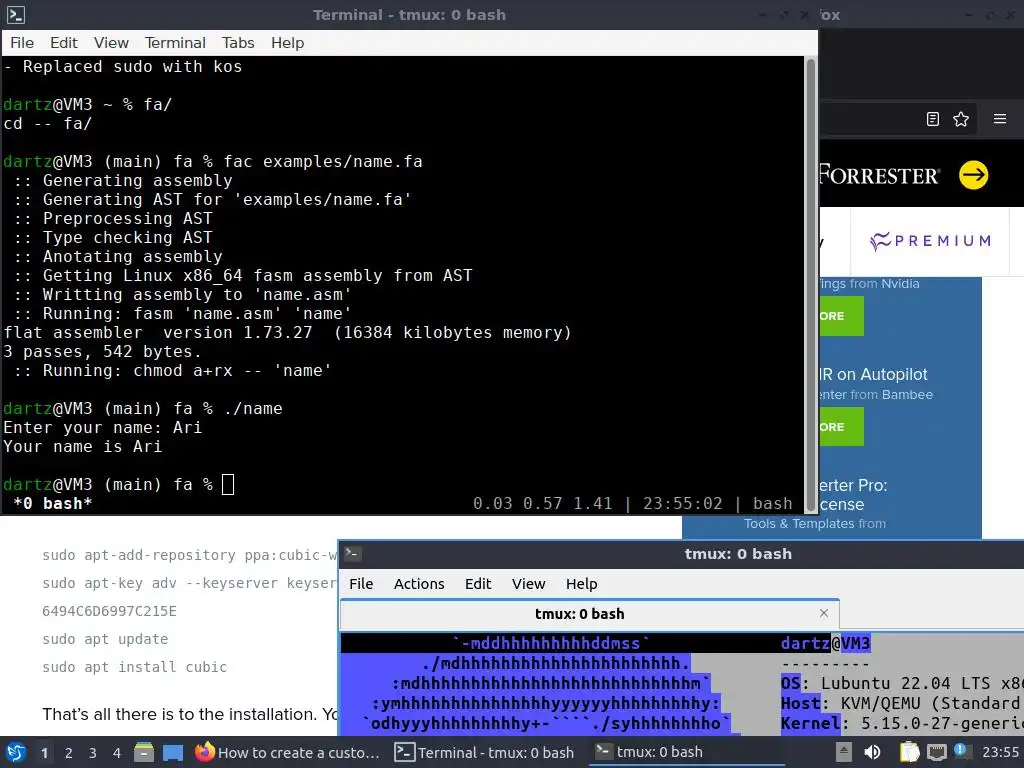Open the Edit menu in the lower terminal window
Screen dimensions: 1024x768
point(477,584)
